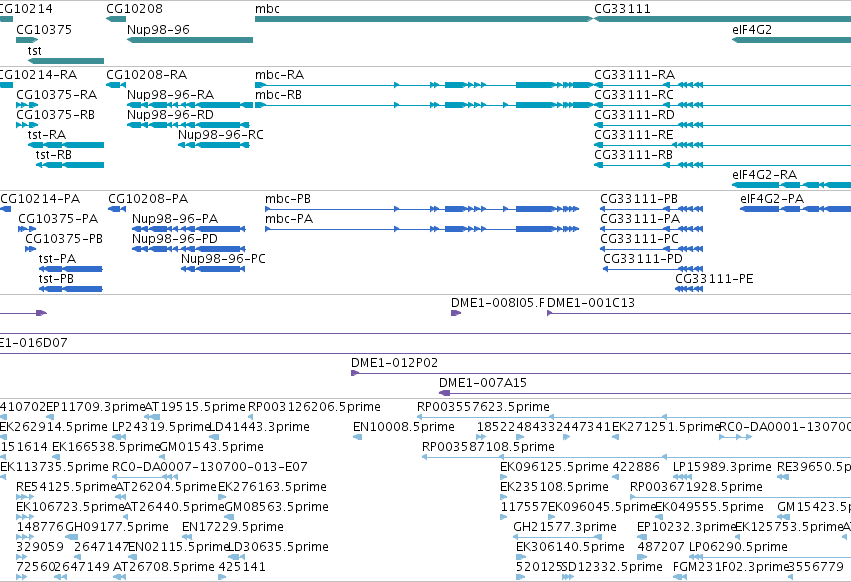Viewport: 851px width, 582px height.
Task: Select the DME1-001C13 clone label
Action: point(590,303)
